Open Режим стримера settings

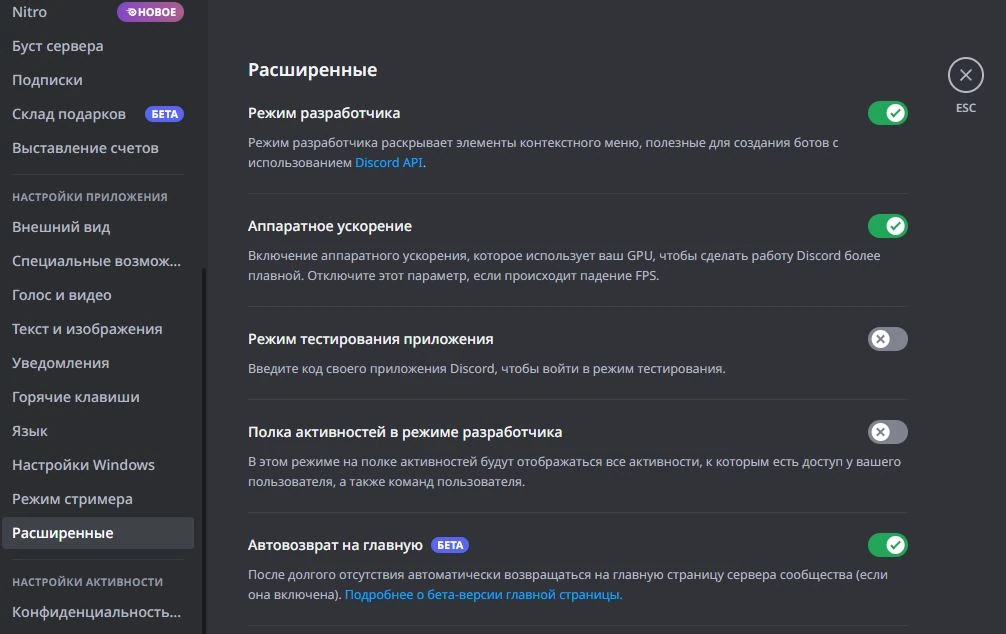click(x=72, y=499)
